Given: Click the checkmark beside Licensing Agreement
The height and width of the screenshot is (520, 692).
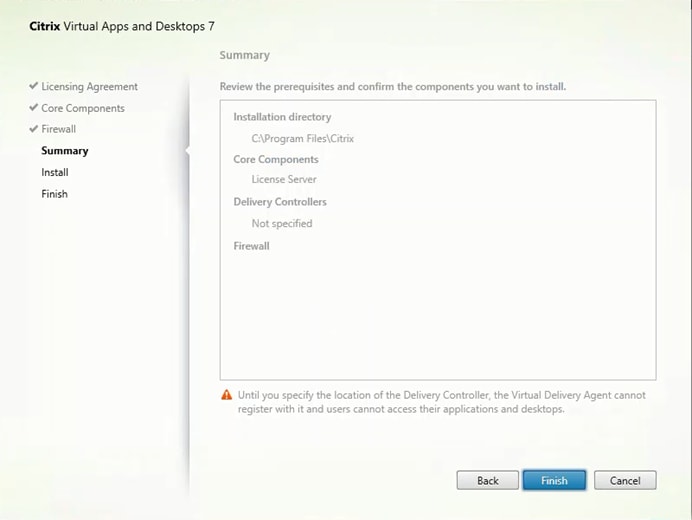Looking at the screenshot, I should pos(34,86).
